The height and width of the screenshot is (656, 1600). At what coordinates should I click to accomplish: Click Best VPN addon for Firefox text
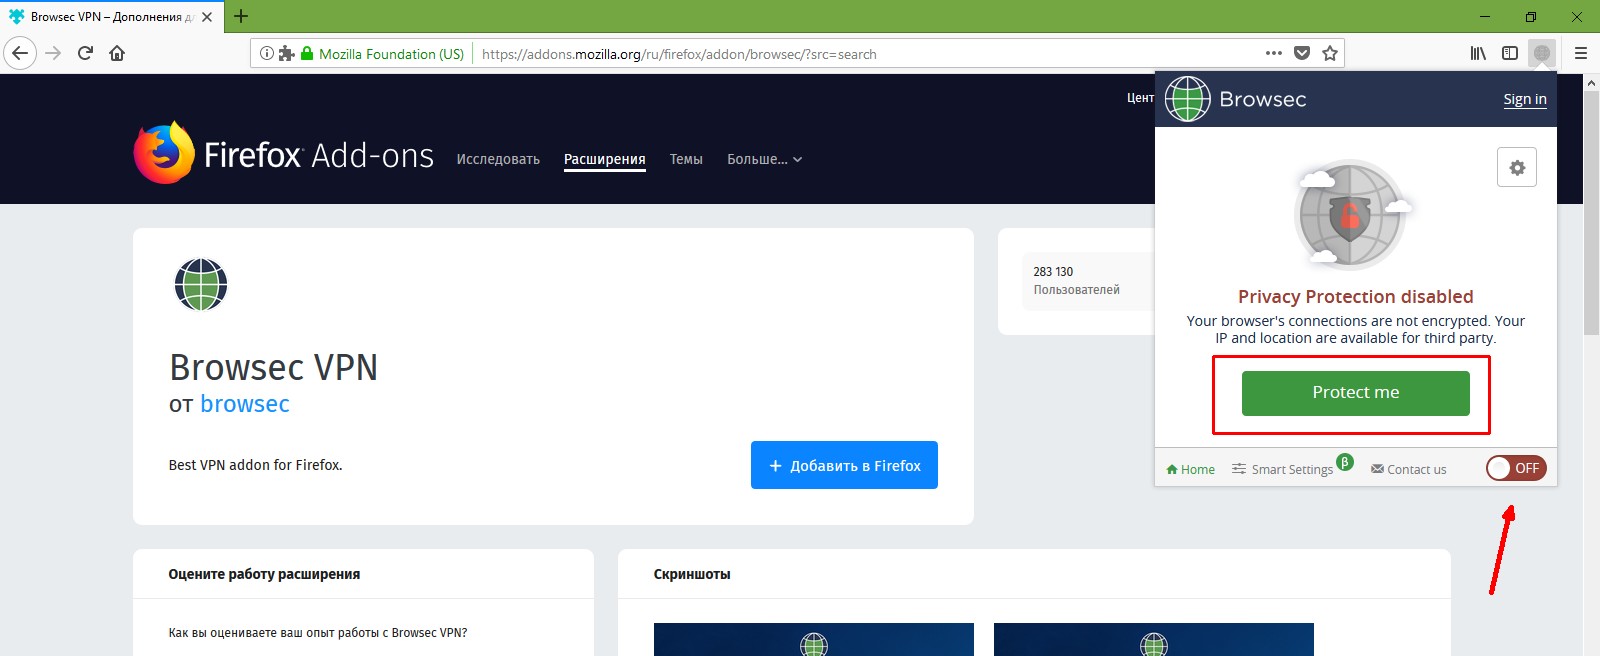click(255, 465)
